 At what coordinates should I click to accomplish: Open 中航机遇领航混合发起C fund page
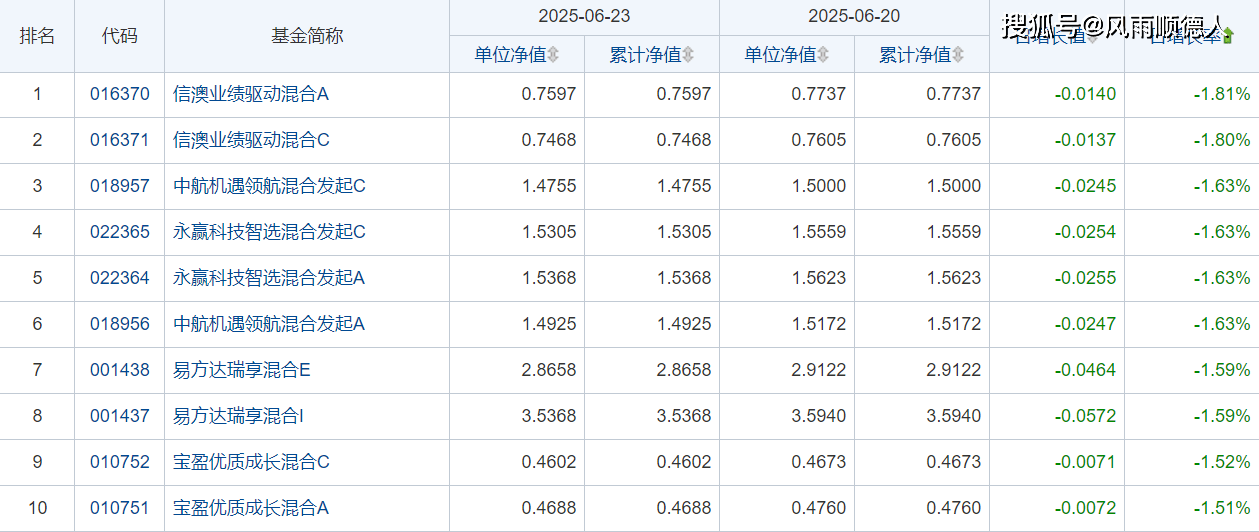[x=270, y=186]
